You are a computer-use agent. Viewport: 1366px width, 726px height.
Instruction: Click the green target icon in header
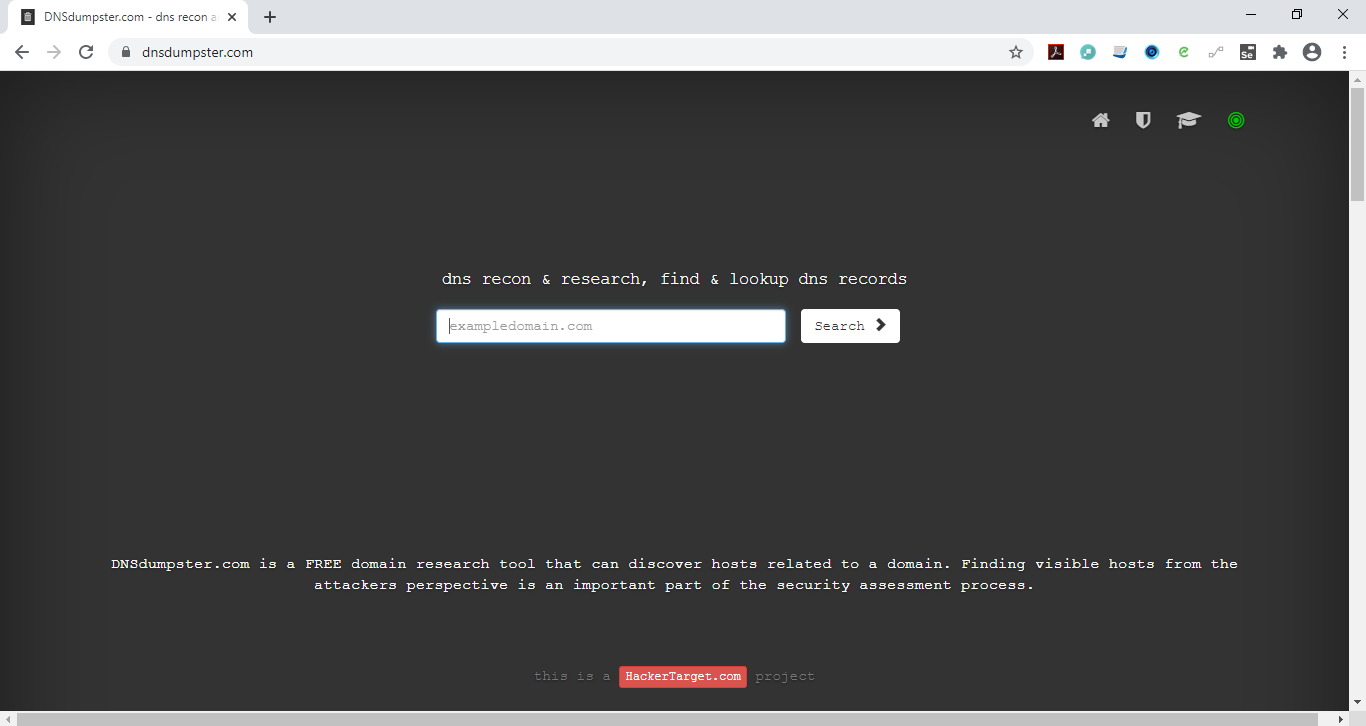[x=1236, y=120]
